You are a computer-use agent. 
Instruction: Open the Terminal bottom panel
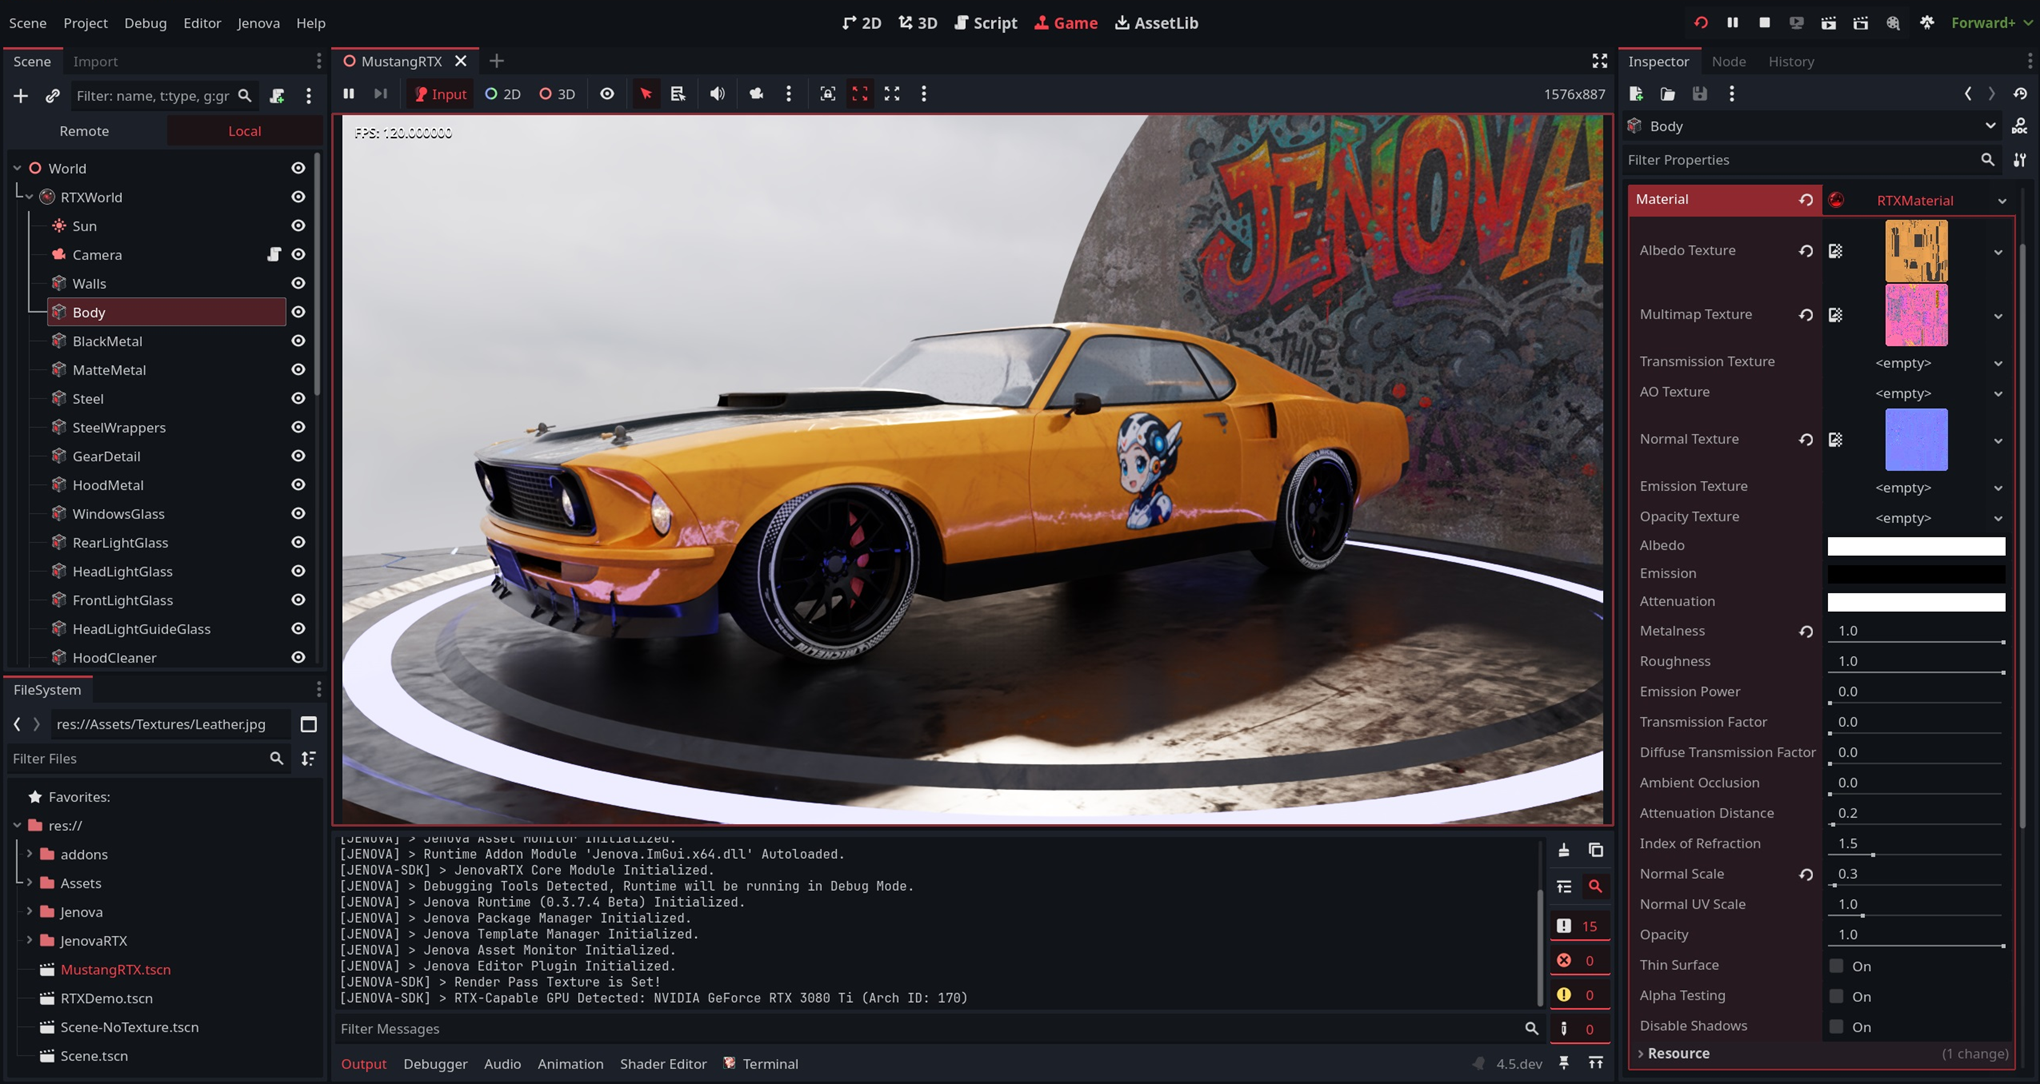click(760, 1064)
